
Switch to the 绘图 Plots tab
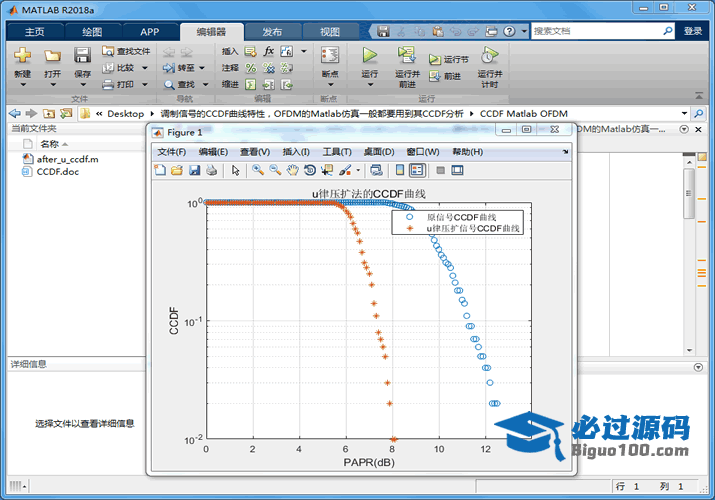point(92,31)
